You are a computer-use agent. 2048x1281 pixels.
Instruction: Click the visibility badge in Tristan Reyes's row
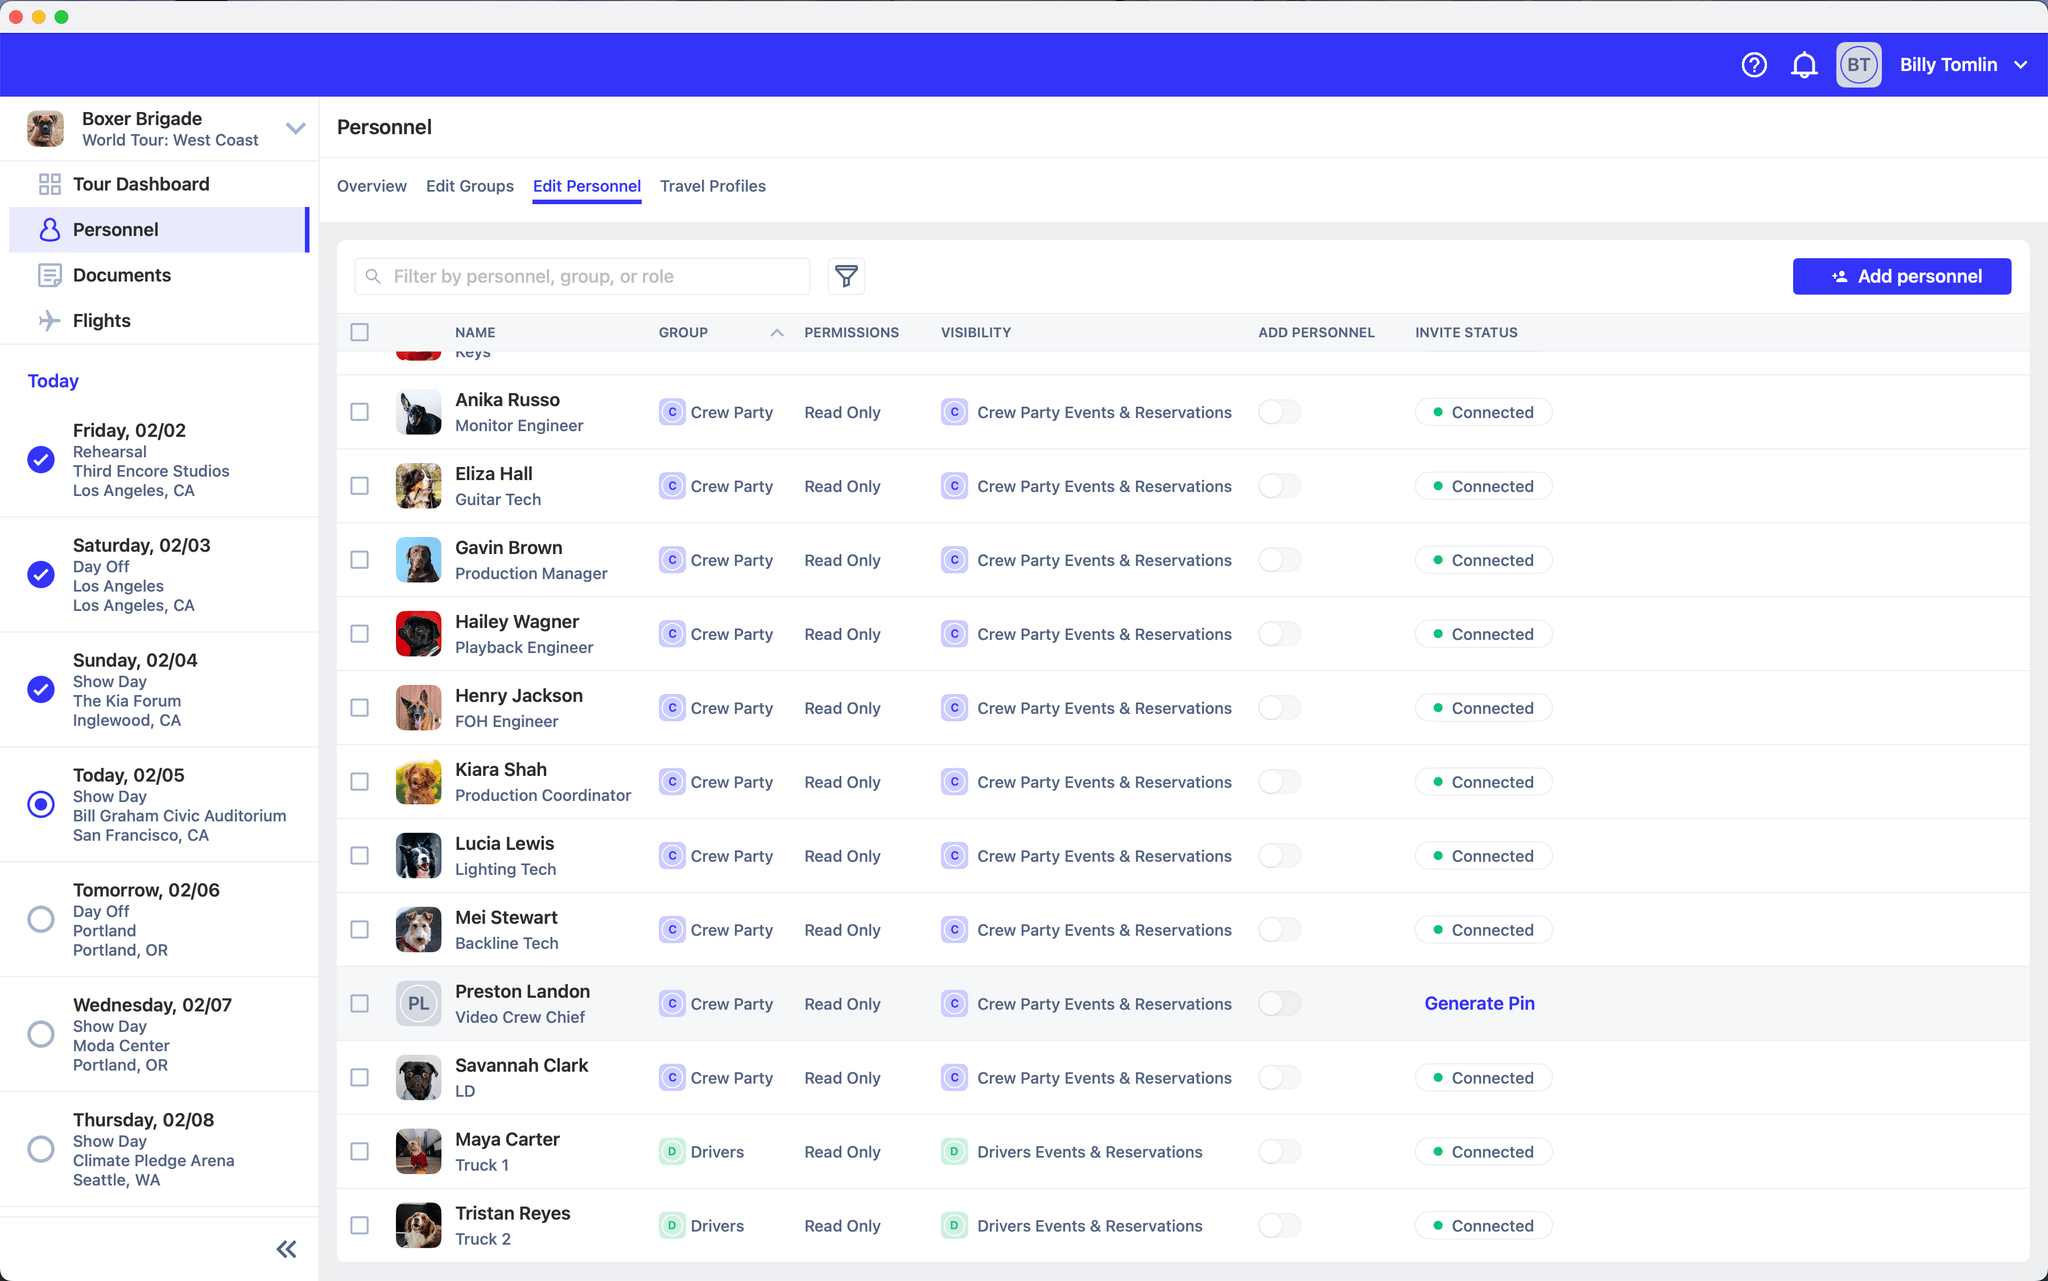(x=954, y=1226)
